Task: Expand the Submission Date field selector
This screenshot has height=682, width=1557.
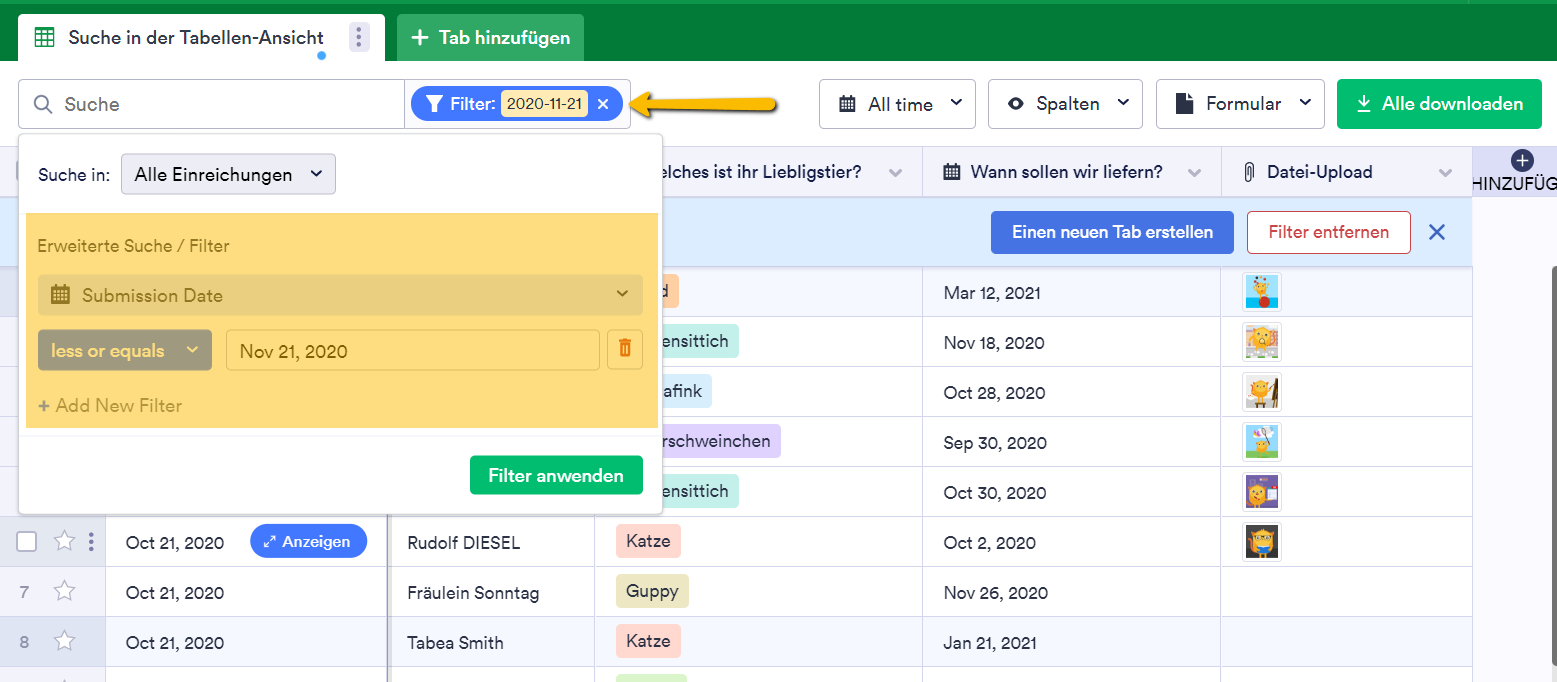Action: pyautogui.click(x=340, y=295)
